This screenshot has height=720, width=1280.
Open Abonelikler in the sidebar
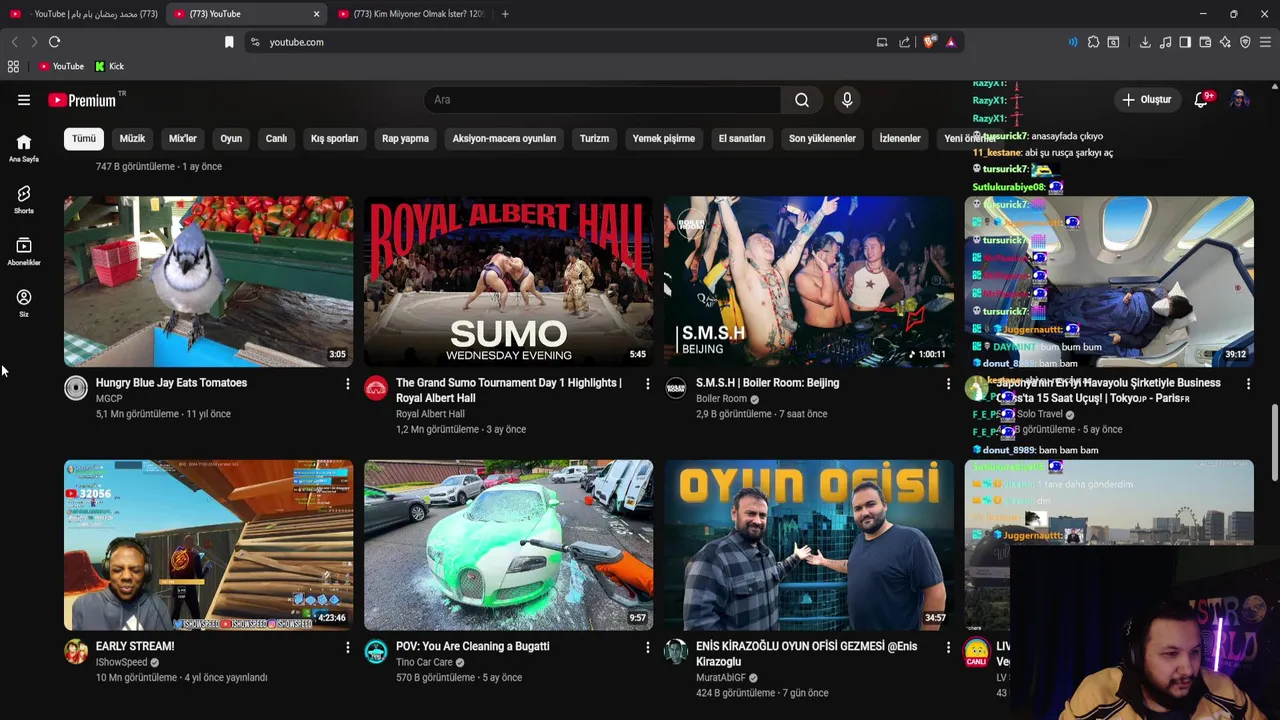click(24, 252)
